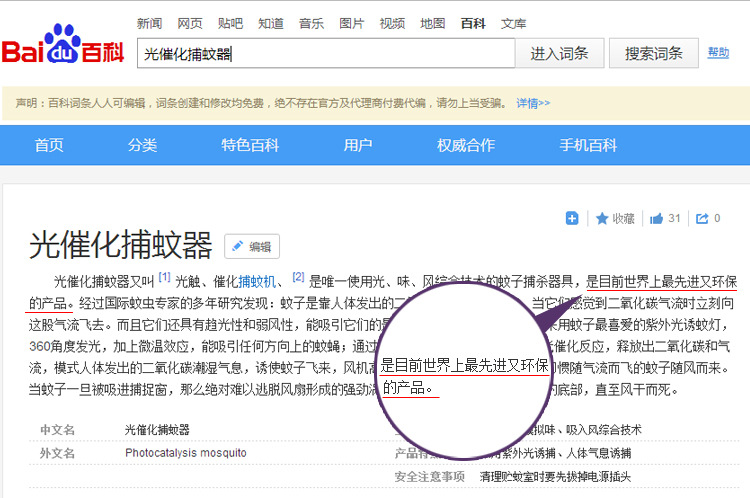The image size is (750, 498).
Task: Open the 帮助 help link
Action: click(718, 52)
